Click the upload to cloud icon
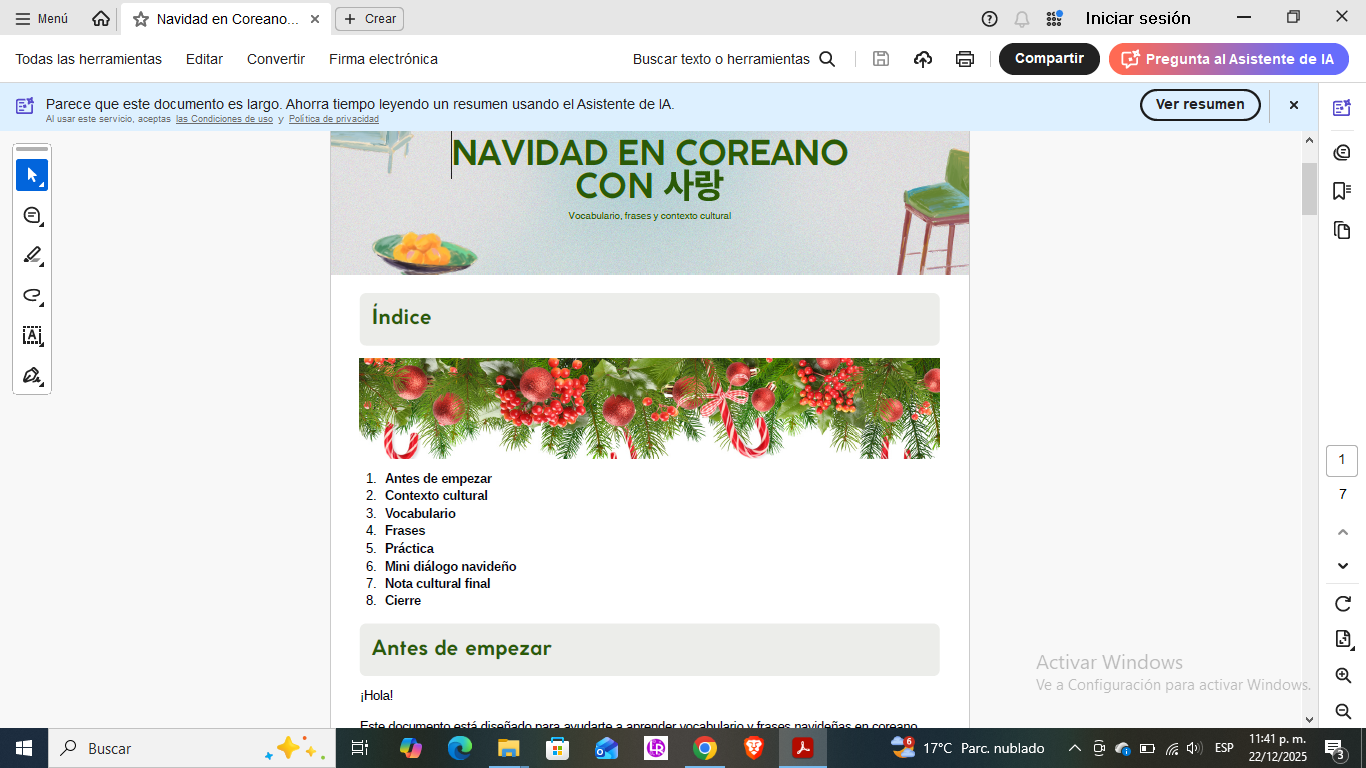 [x=923, y=59]
